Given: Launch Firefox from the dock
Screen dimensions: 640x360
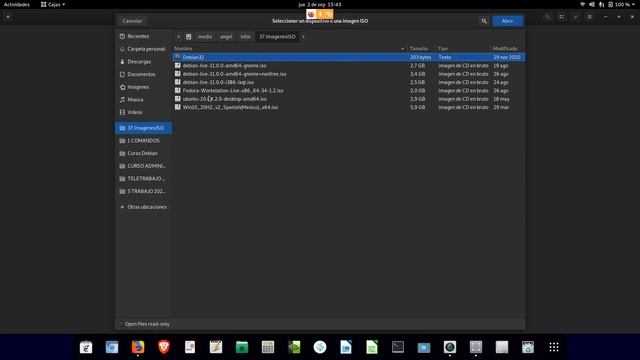Looking at the screenshot, I should click(x=138, y=347).
